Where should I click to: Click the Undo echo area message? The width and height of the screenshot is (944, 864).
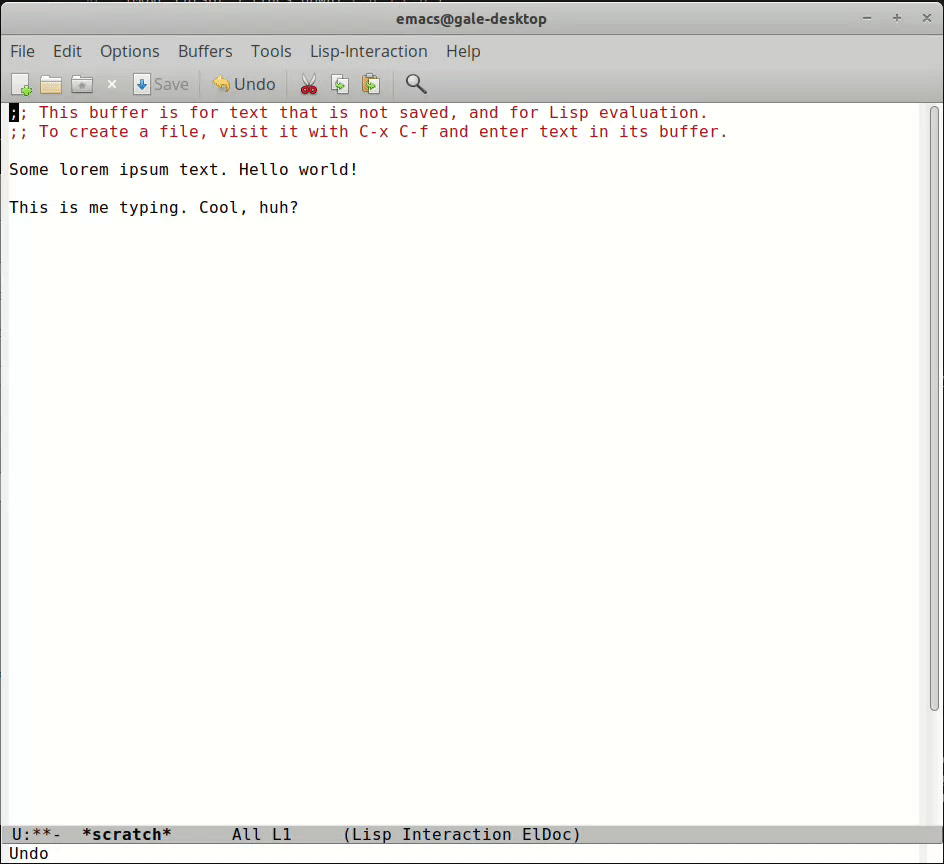coord(27,853)
